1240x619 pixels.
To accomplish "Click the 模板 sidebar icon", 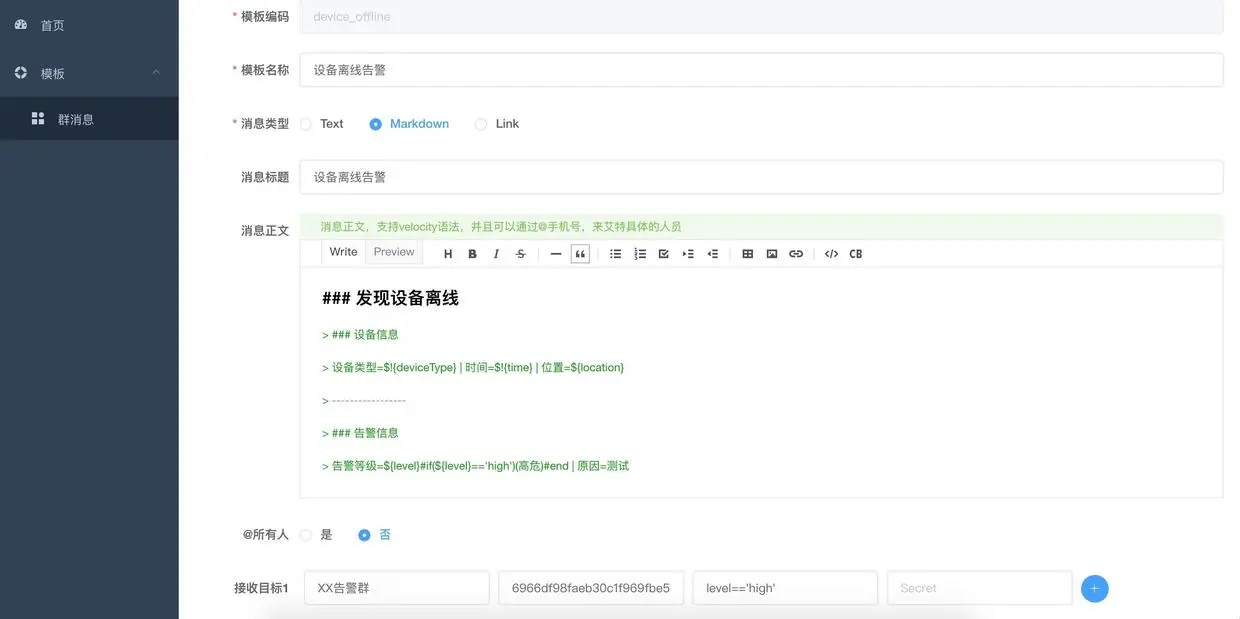I will click(21, 73).
